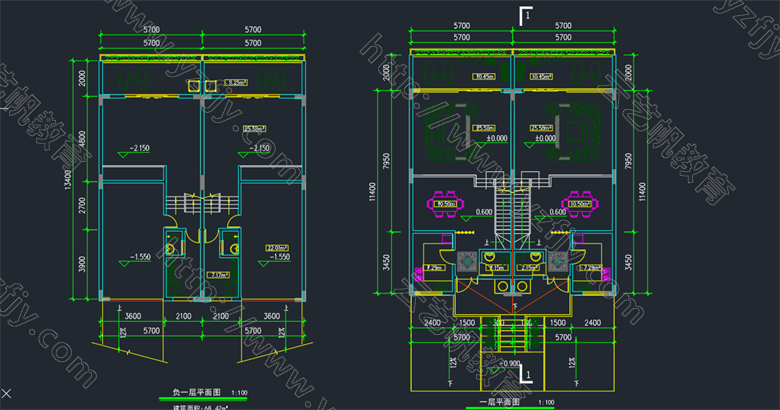Select left 1500 dimension under first-floor plan
The height and width of the screenshot is (410, 780).
[x=467, y=322]
